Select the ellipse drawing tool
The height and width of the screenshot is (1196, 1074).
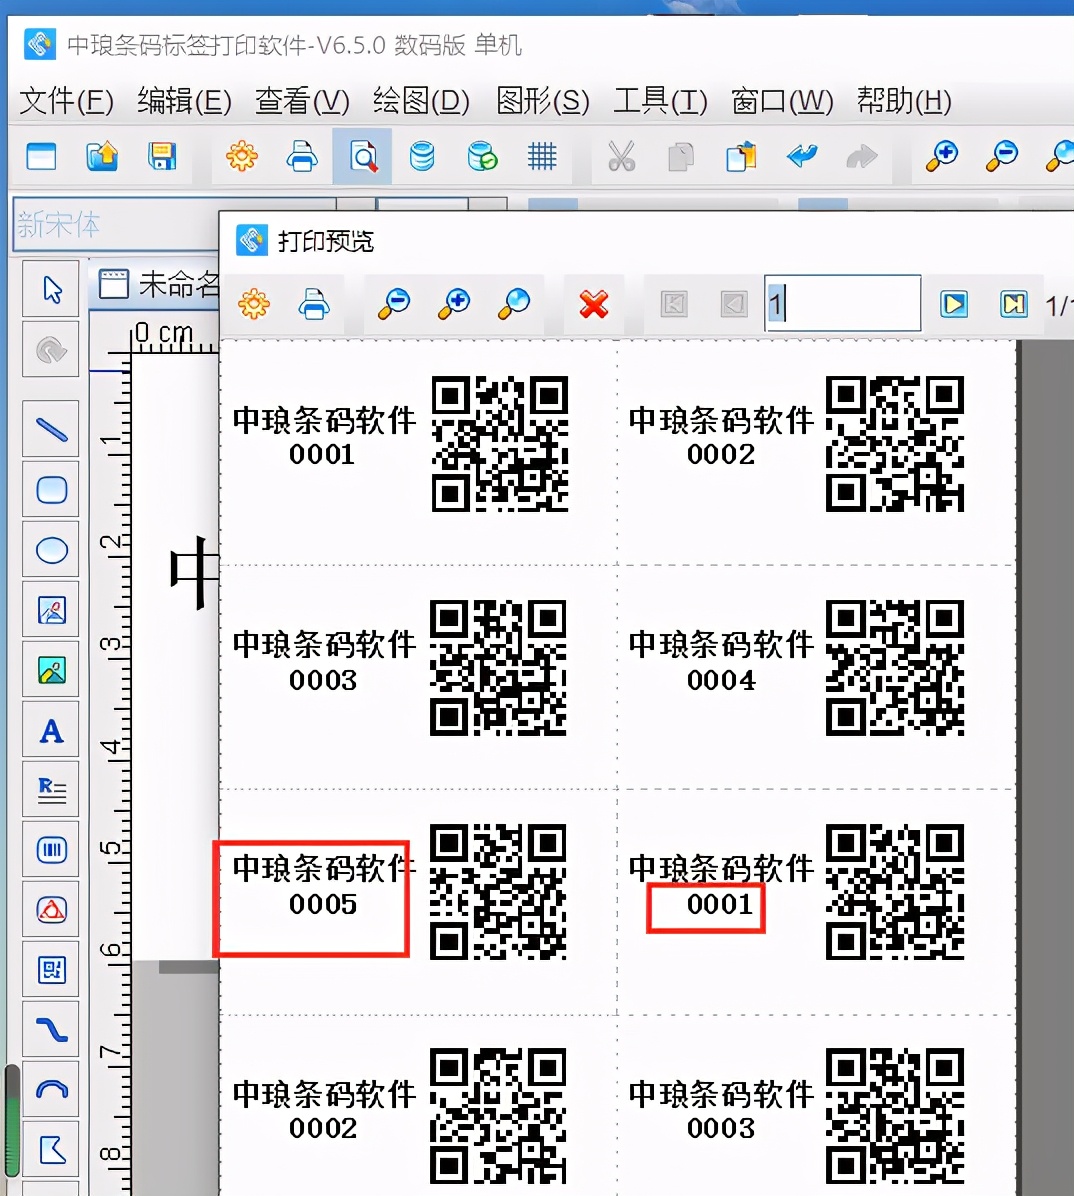pos(51,550)
